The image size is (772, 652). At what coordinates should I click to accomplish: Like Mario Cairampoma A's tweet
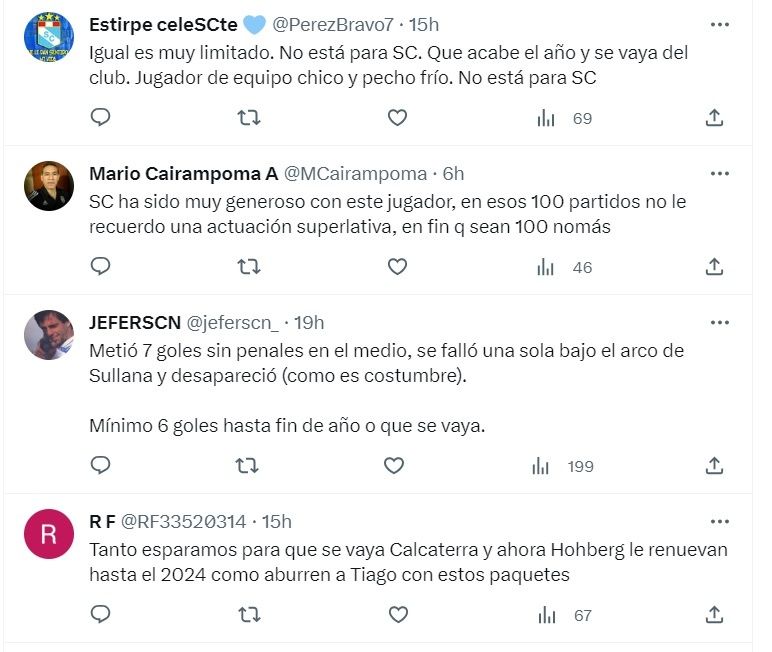pos(397,267)
